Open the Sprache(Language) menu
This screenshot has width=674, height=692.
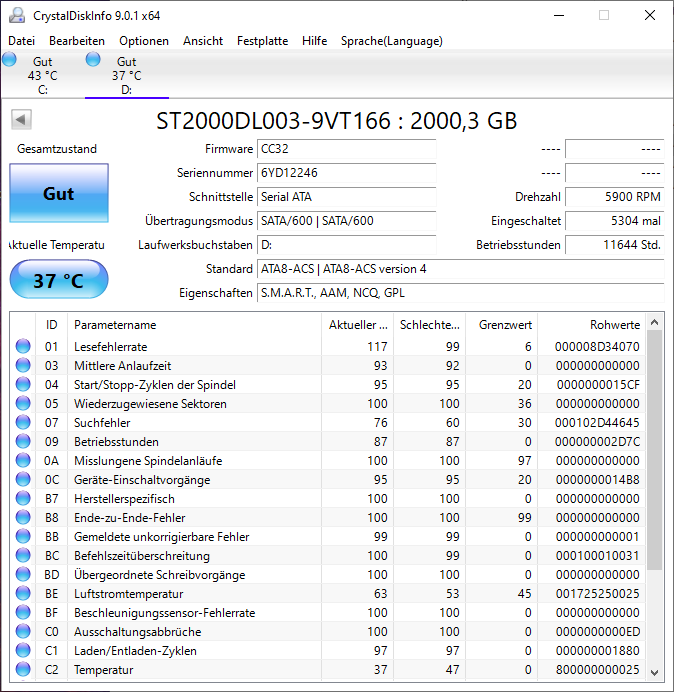coord(392,41)
